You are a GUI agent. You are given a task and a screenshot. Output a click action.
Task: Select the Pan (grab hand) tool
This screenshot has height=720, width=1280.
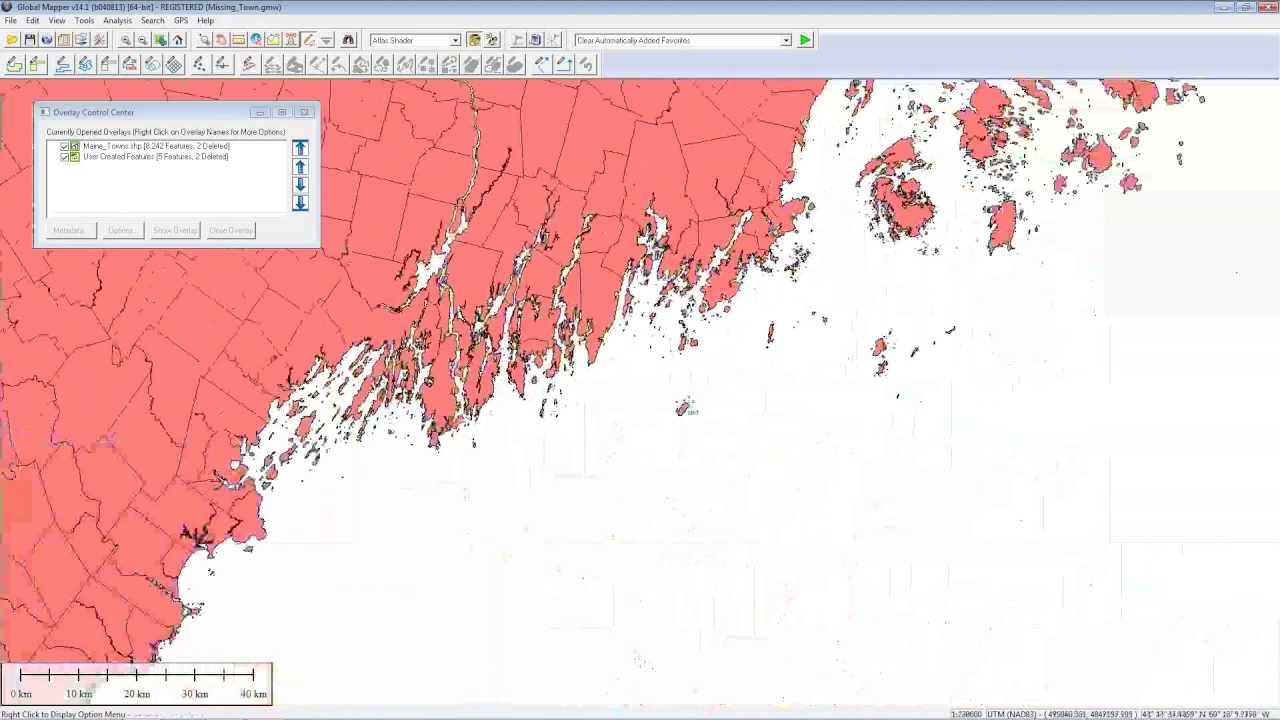point(221,40)
